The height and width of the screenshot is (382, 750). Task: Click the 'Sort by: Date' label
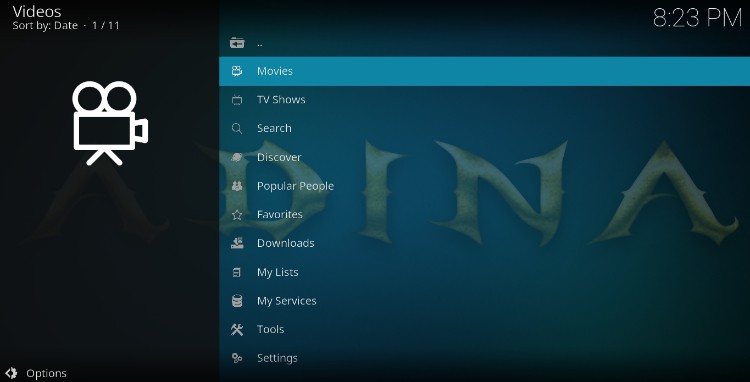[45, 26]
